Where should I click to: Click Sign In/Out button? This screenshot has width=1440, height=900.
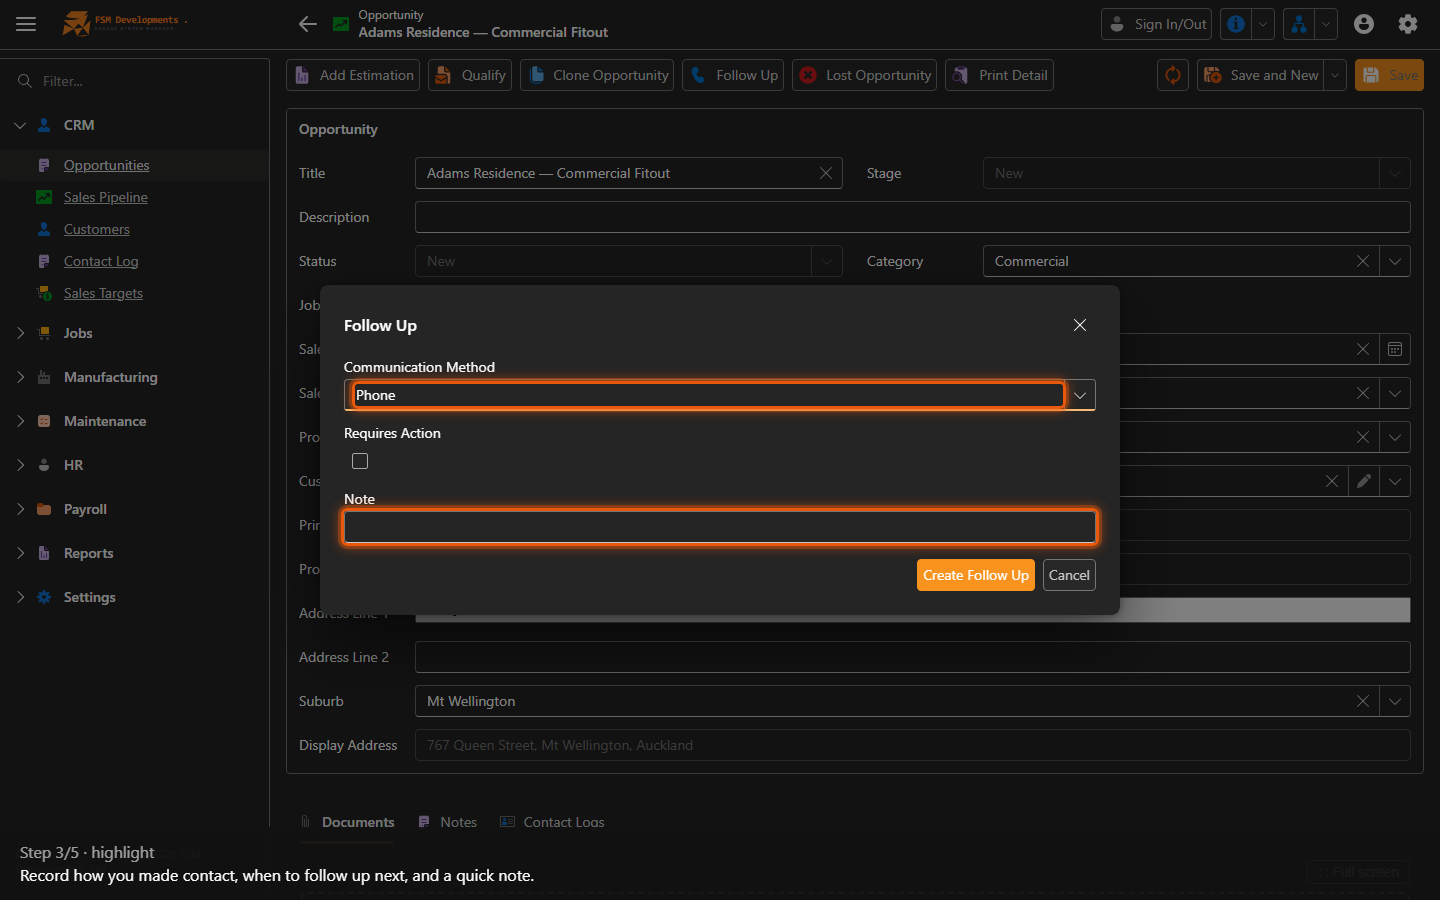[x=1156, y=24]
